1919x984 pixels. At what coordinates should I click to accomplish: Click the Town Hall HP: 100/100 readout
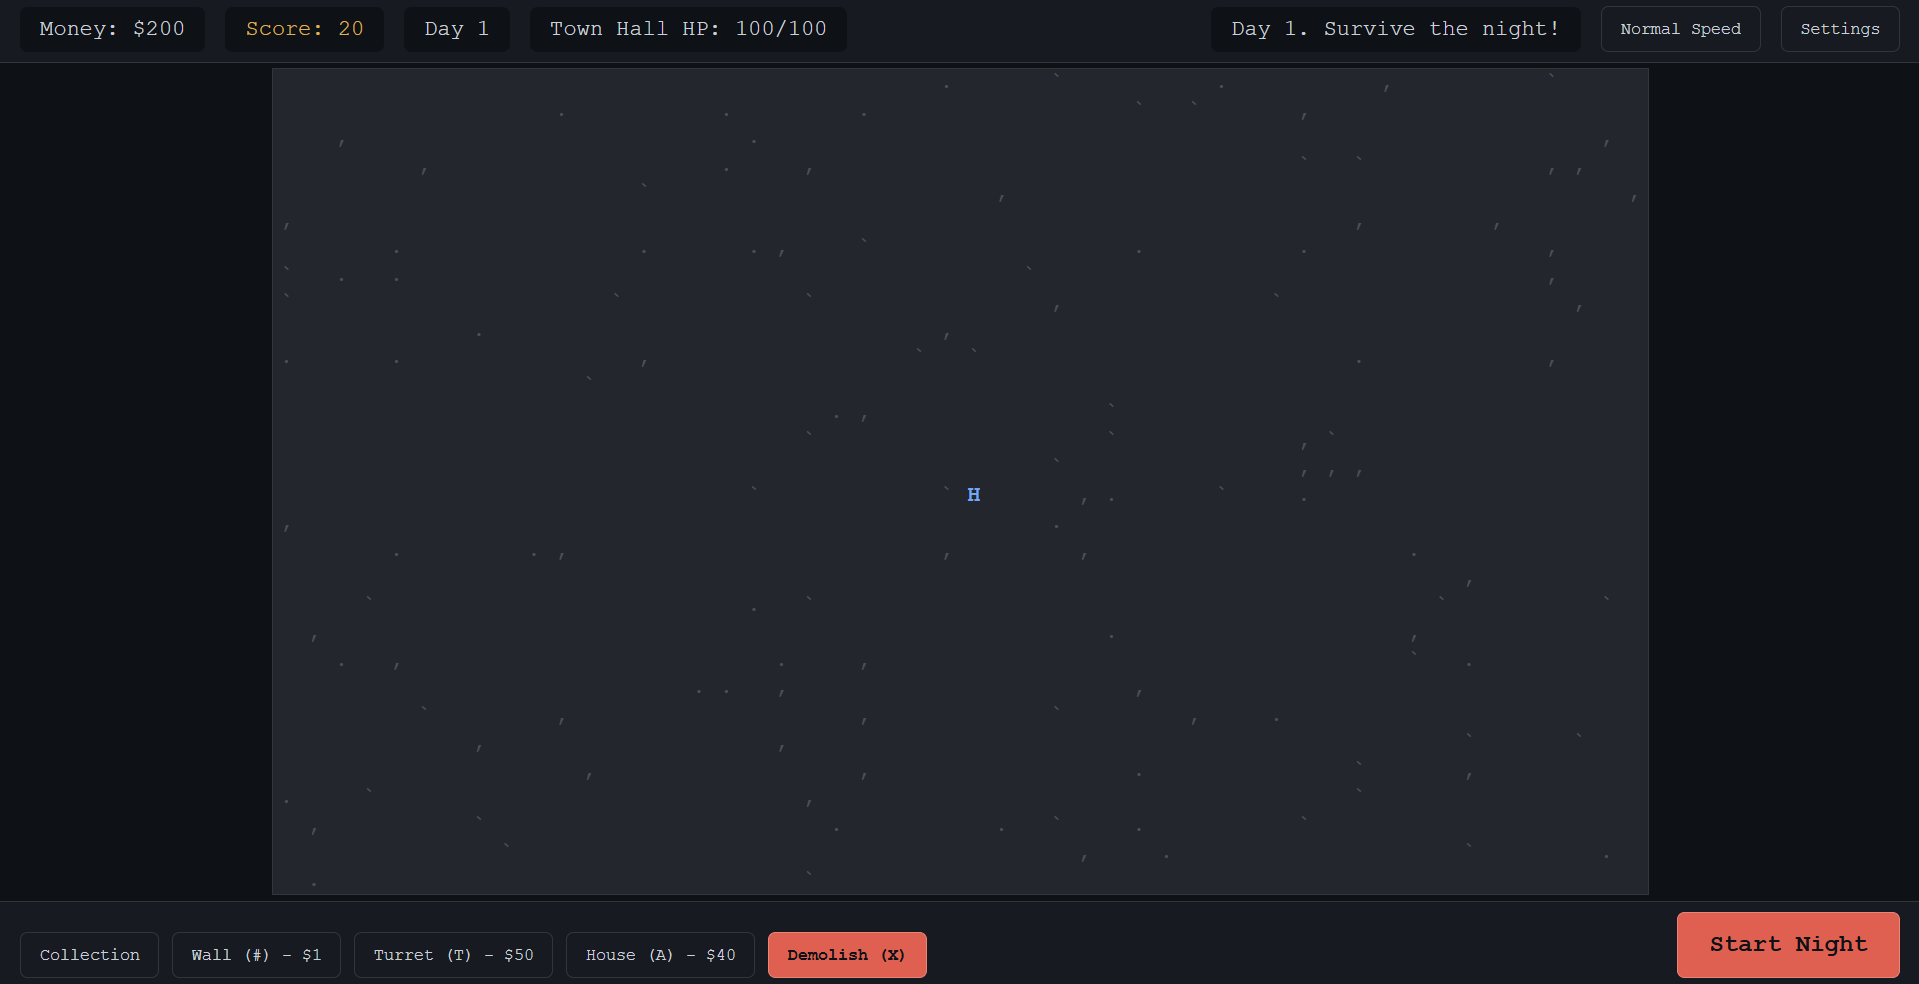(x=688, y=29)
